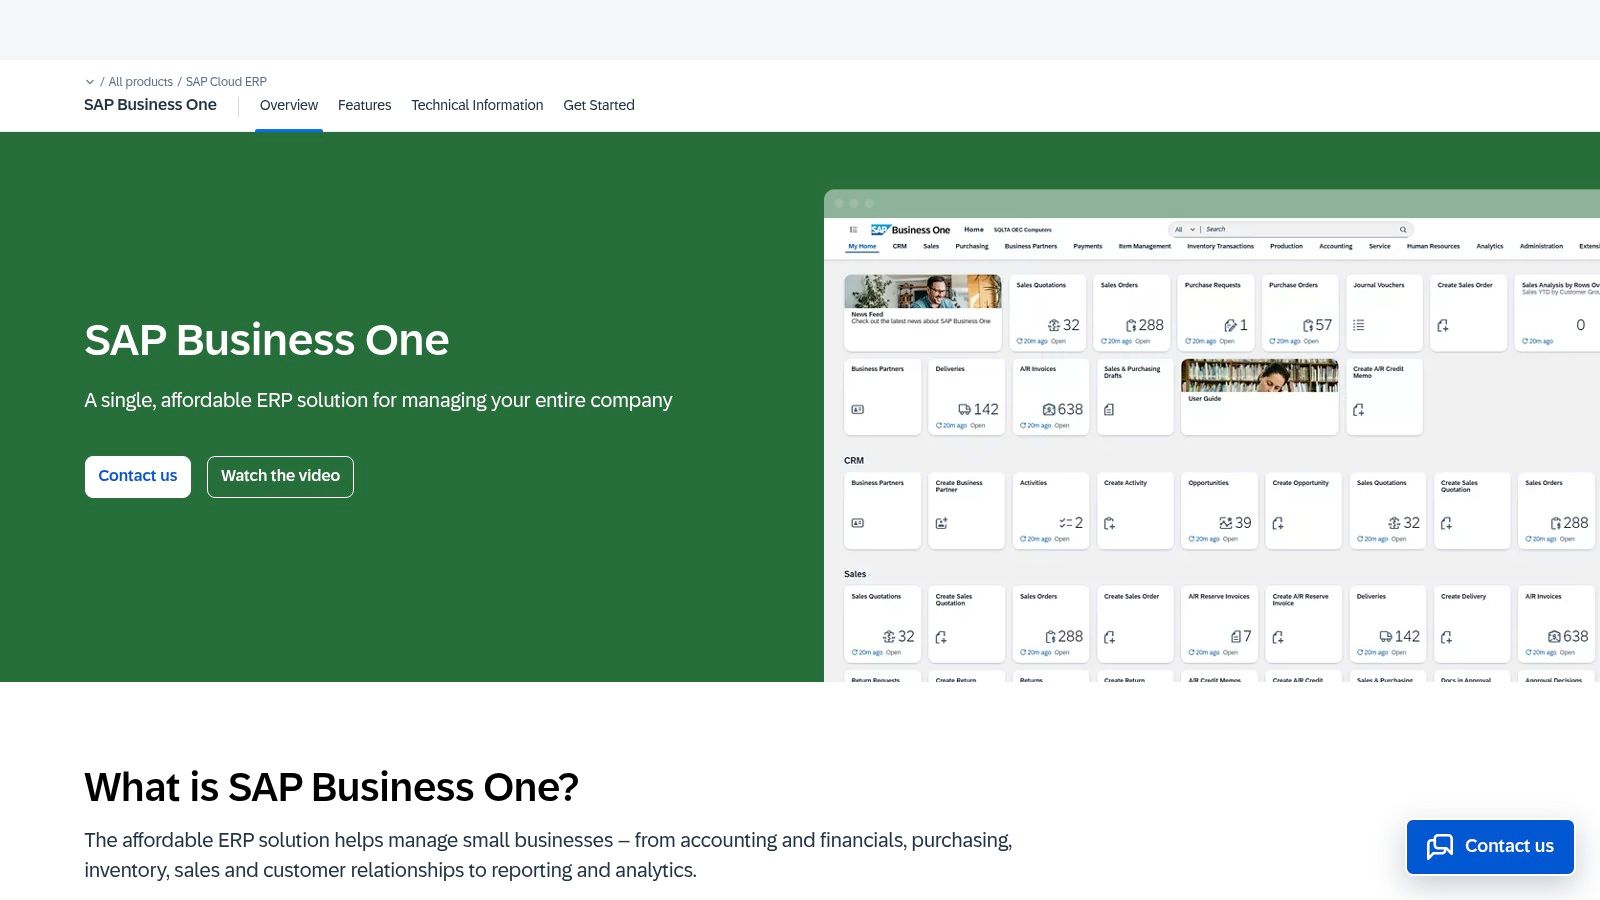The image size is (1600, 900).
Task: Select the Purchase Requests tile in the preview
Action: click(1216, 313)
